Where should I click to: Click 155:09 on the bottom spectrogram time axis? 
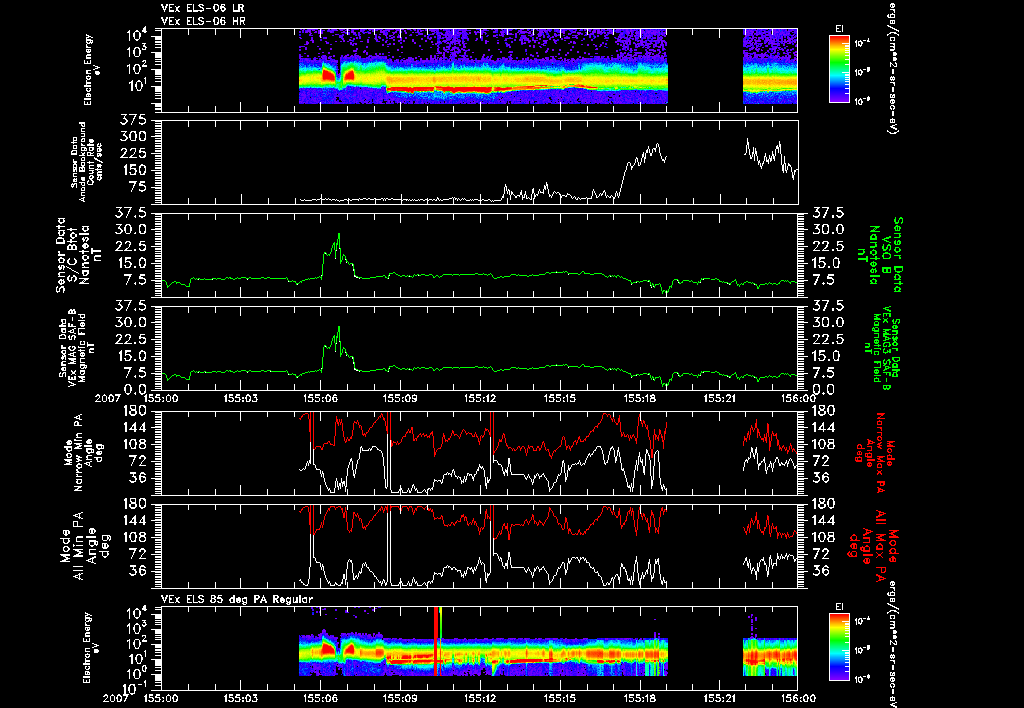[400, 698]
